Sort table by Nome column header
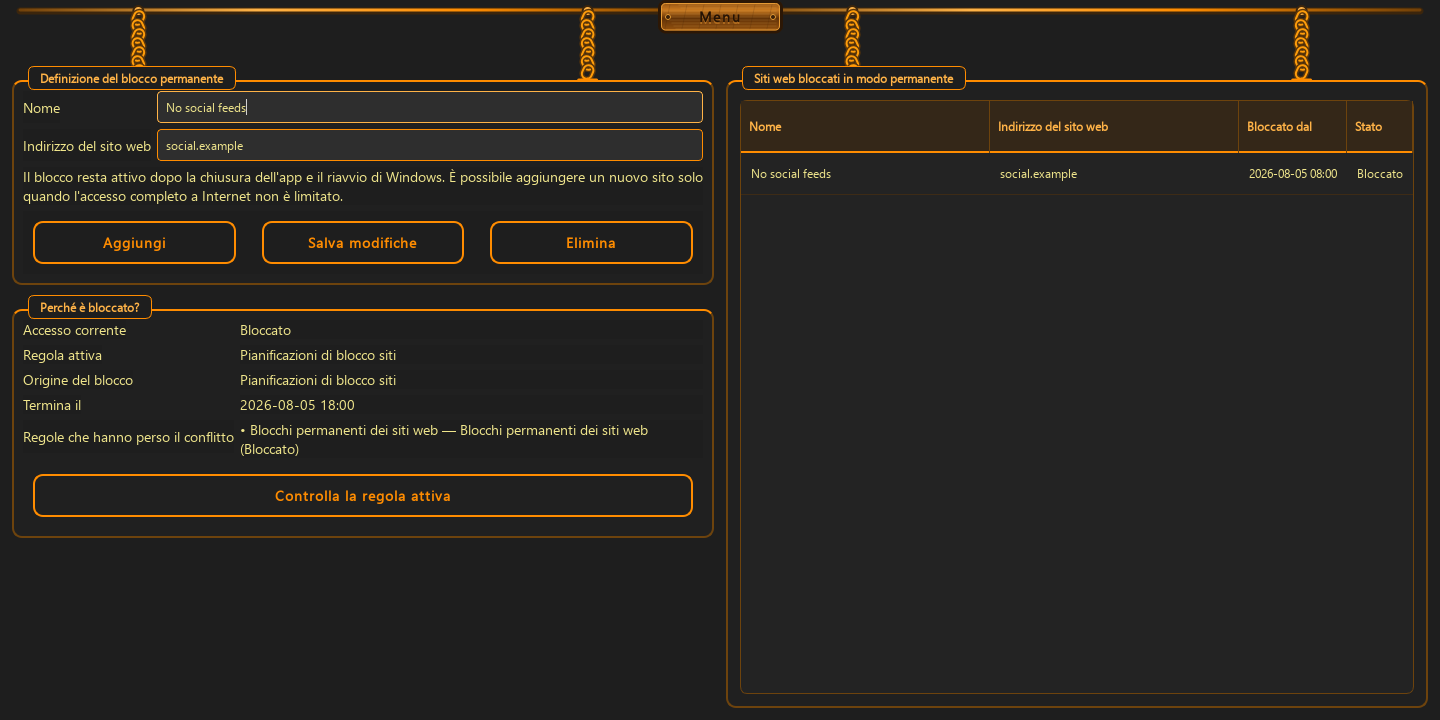Screen dimensions: 1440x720 (865, 127)
